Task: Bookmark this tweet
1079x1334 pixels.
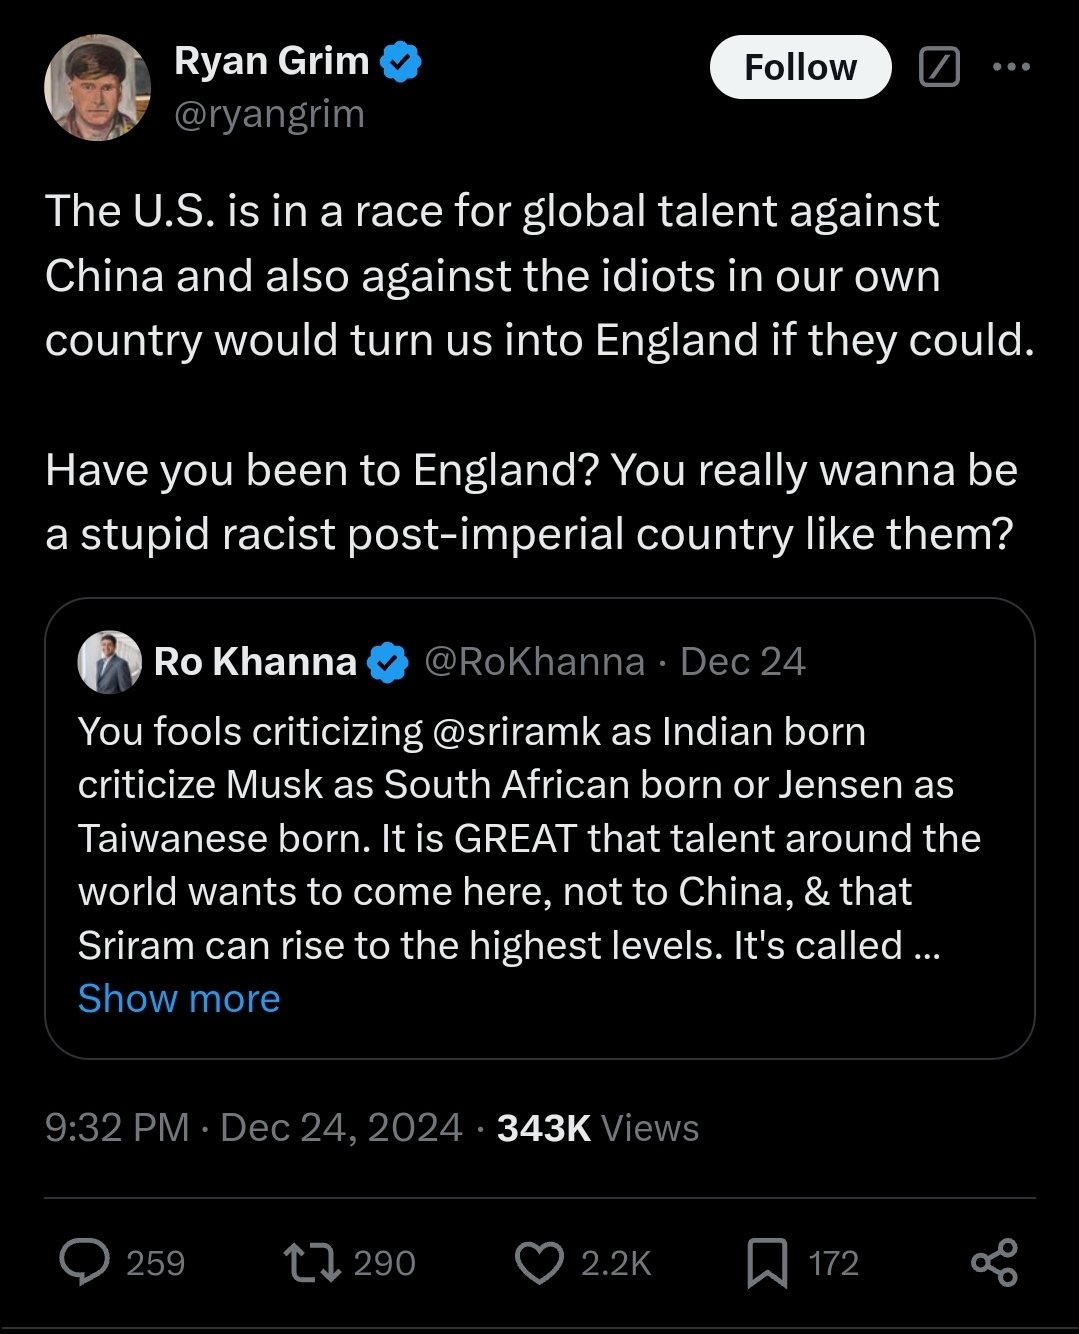Action: pos(767,1262)
